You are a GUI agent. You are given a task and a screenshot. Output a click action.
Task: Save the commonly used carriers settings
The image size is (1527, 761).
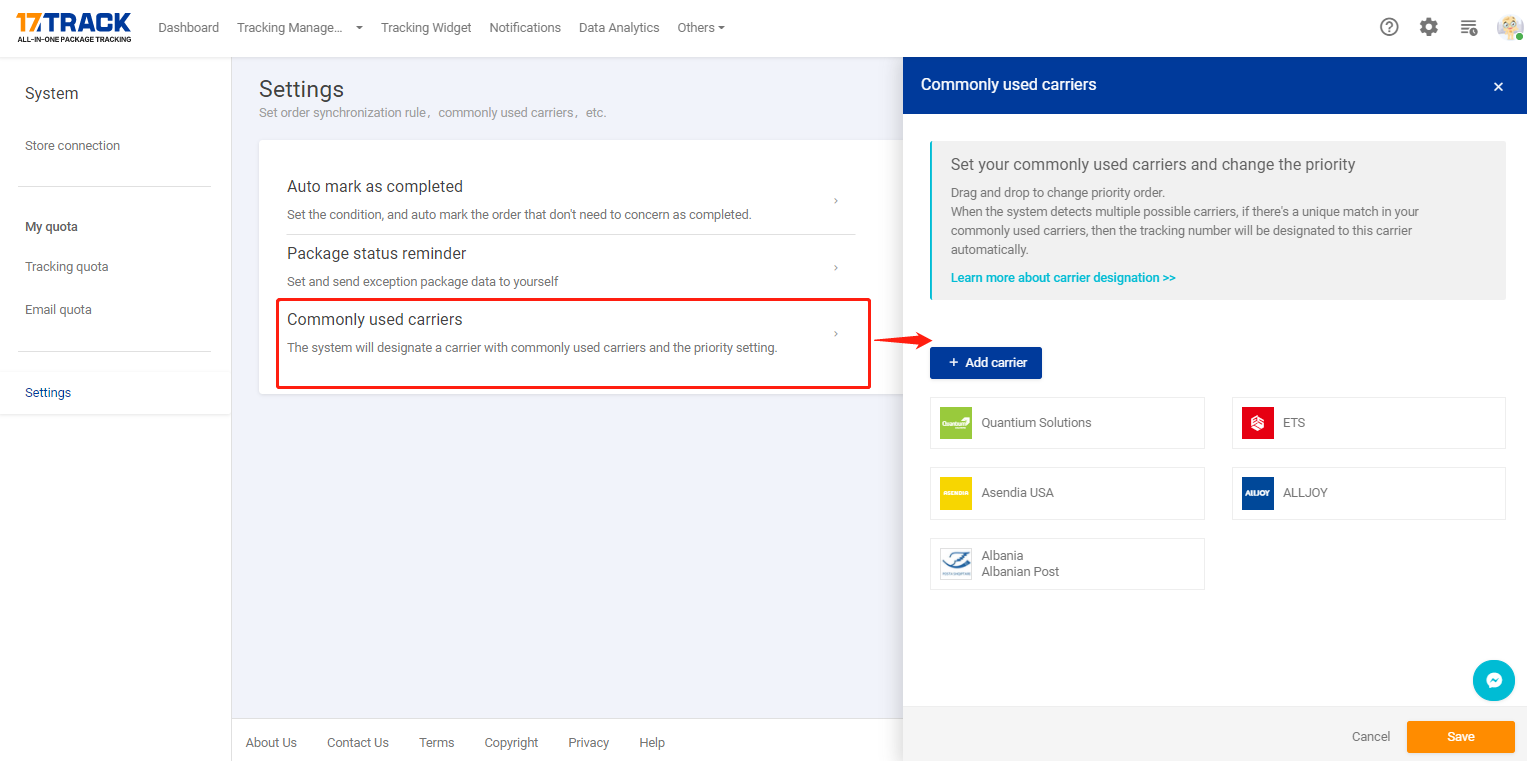1460,736
